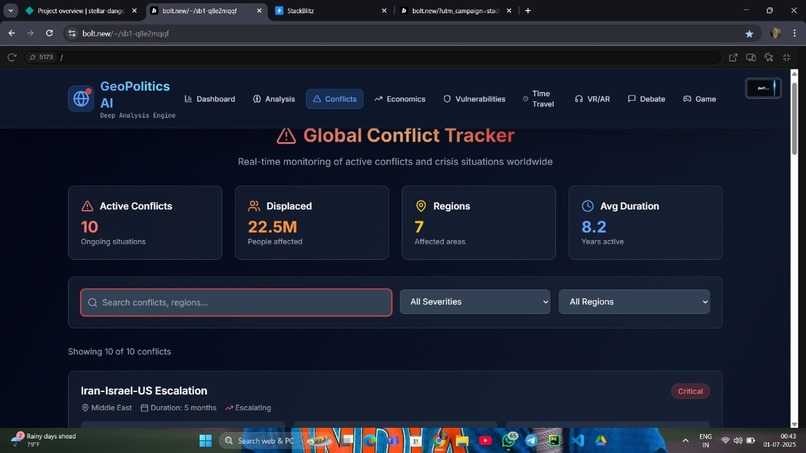Image resolution: width=806 pixels, height=453 pixels.
Task: Open YouTube from the taskbar
Action: (485, 441)
